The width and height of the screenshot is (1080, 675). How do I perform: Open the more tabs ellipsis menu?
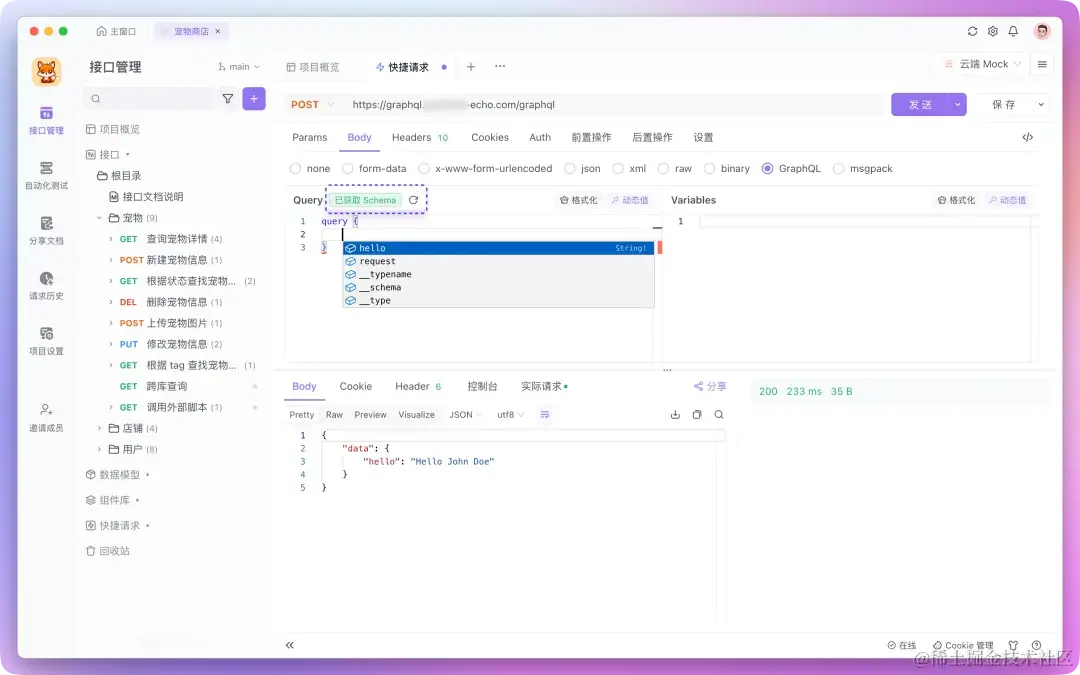point(500,66)
